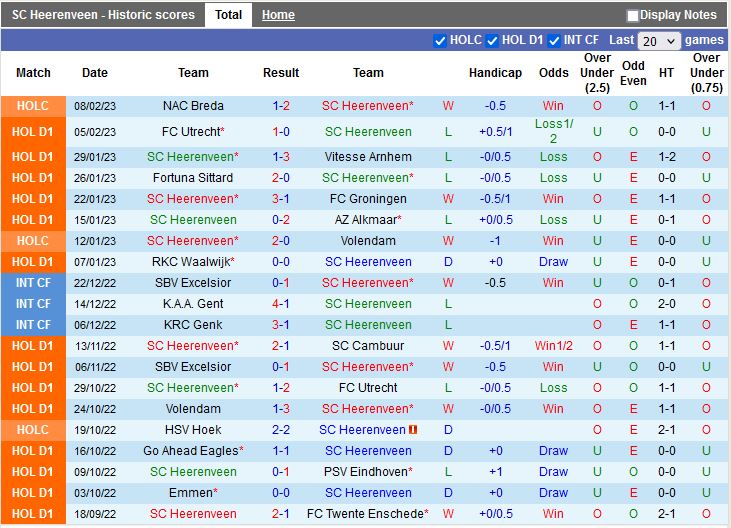Open FC Twente Enschede* team link
The image size is (731, 528).
click(x=368, y=514)
